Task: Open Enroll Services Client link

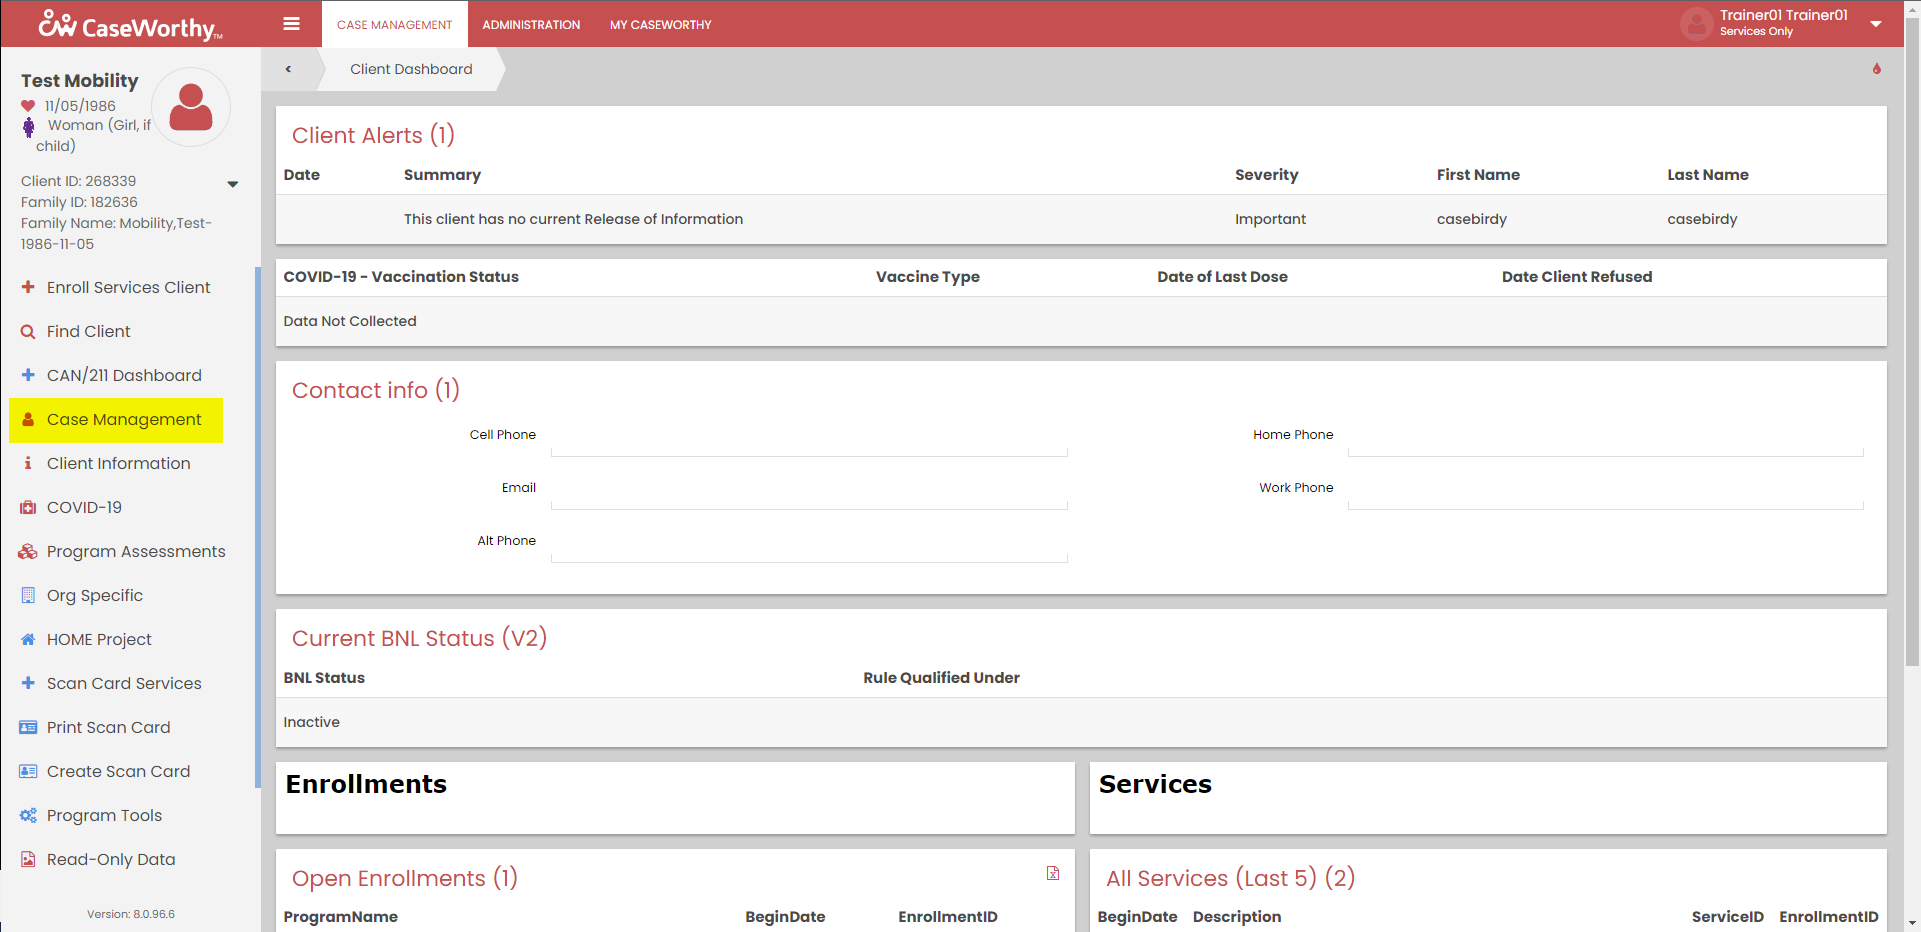Action: 128,287
